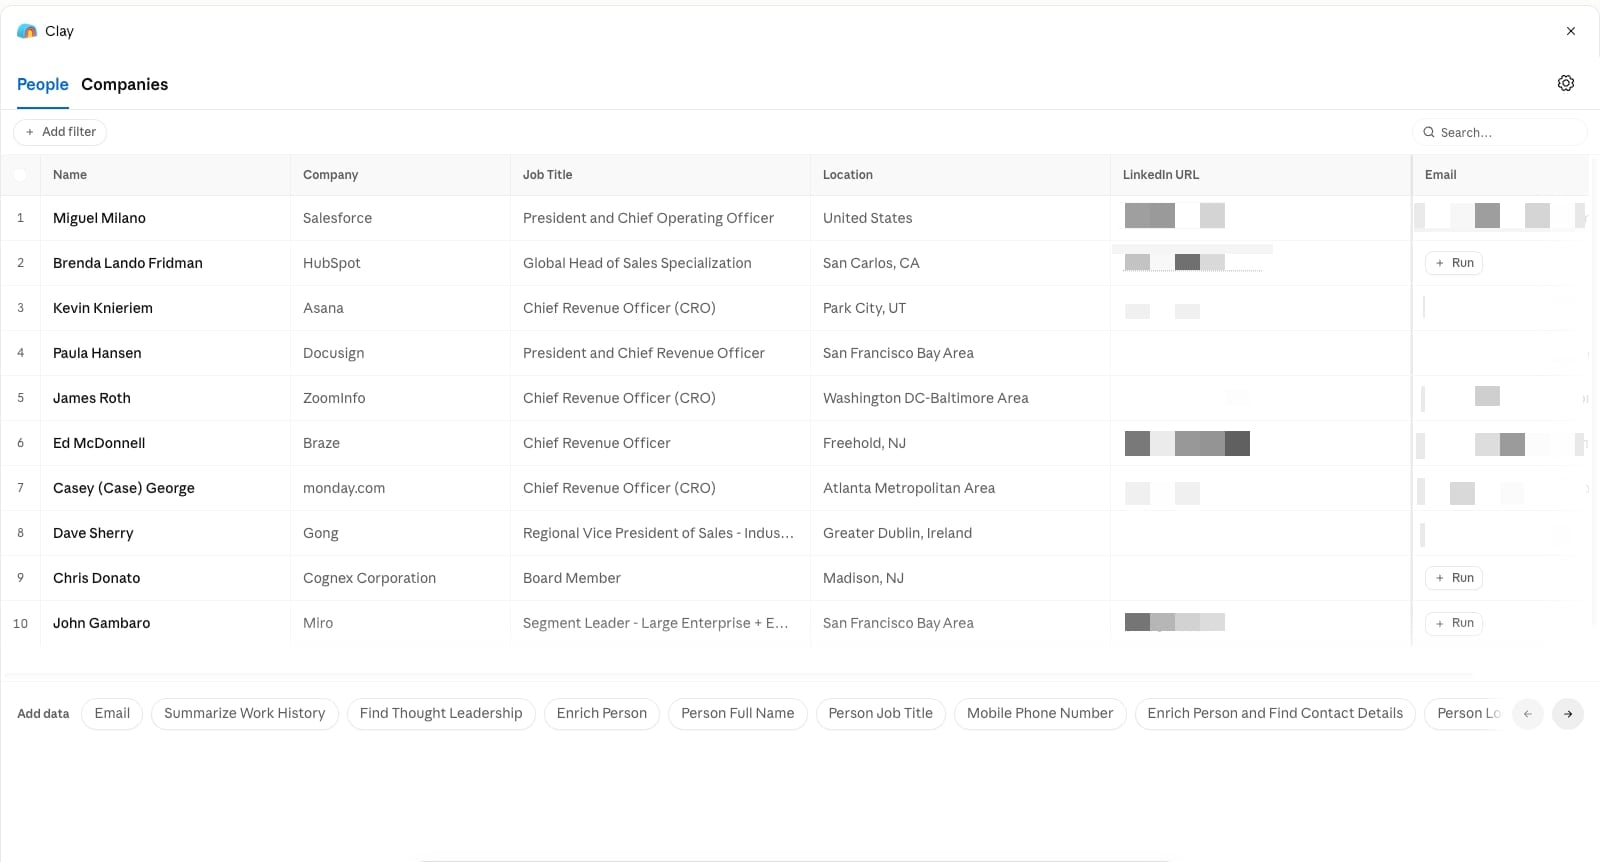The image size is (1600, 862).
Task: Run email enrichment for Chris Donato
Action: [1454, 578]
